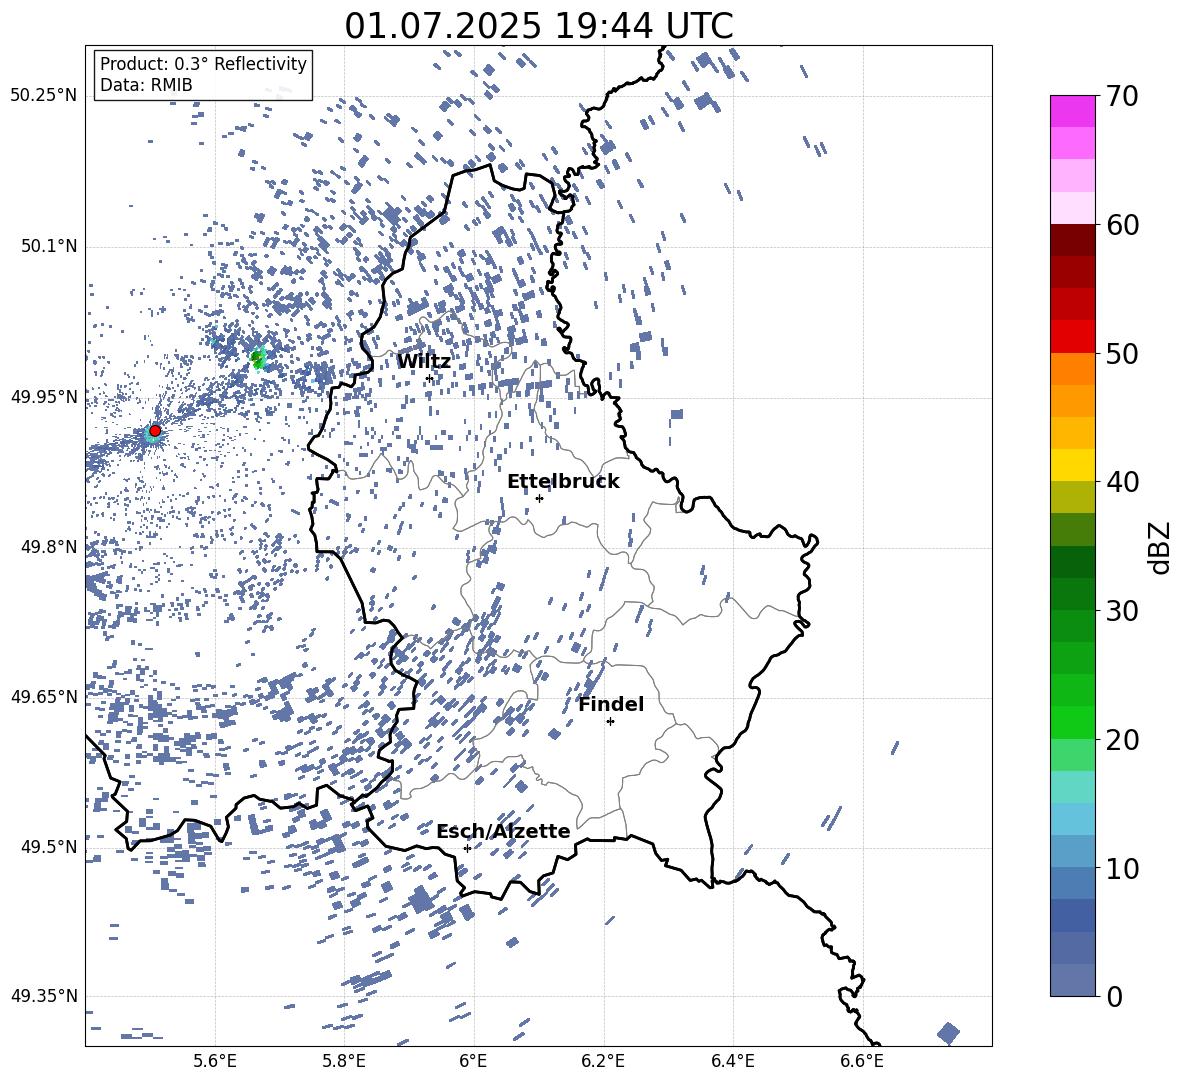Click the 'Ettelbruck' city label
Screen dimensions: 1184x1081
(563, 482)
